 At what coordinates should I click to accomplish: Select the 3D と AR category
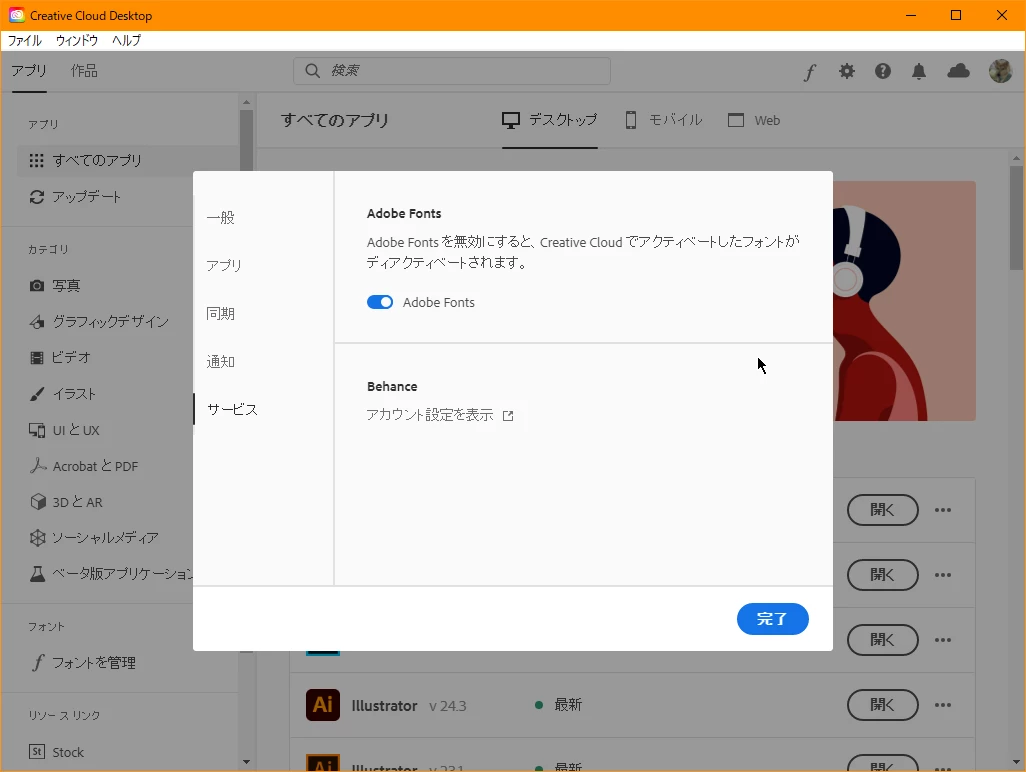[x=66, y=502]
